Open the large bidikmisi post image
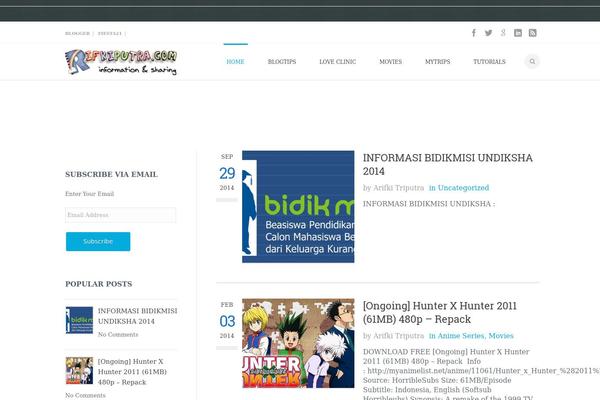This screenshot has width=600, height=400. (298, 207)
